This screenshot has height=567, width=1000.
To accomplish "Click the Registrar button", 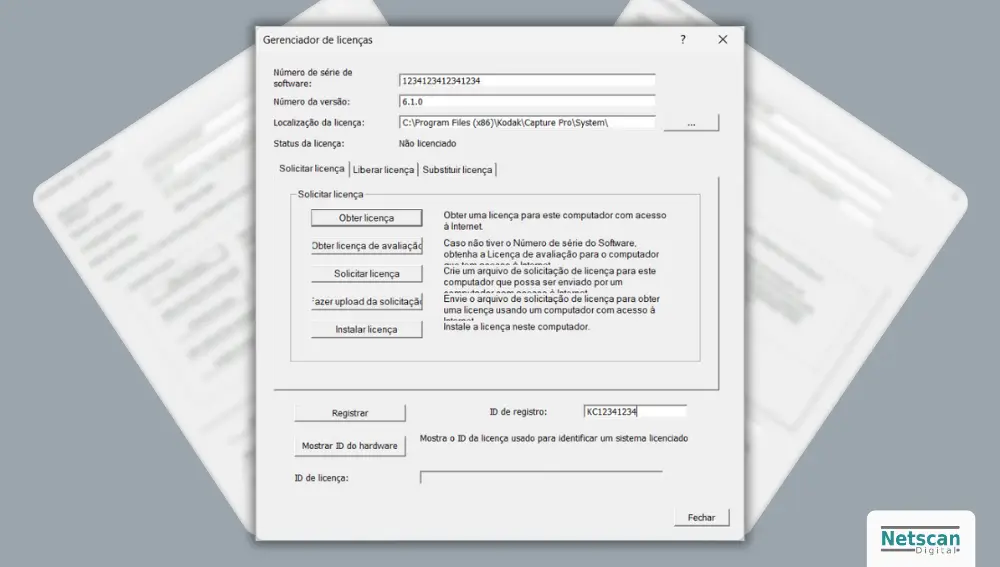I will (349, 413).
